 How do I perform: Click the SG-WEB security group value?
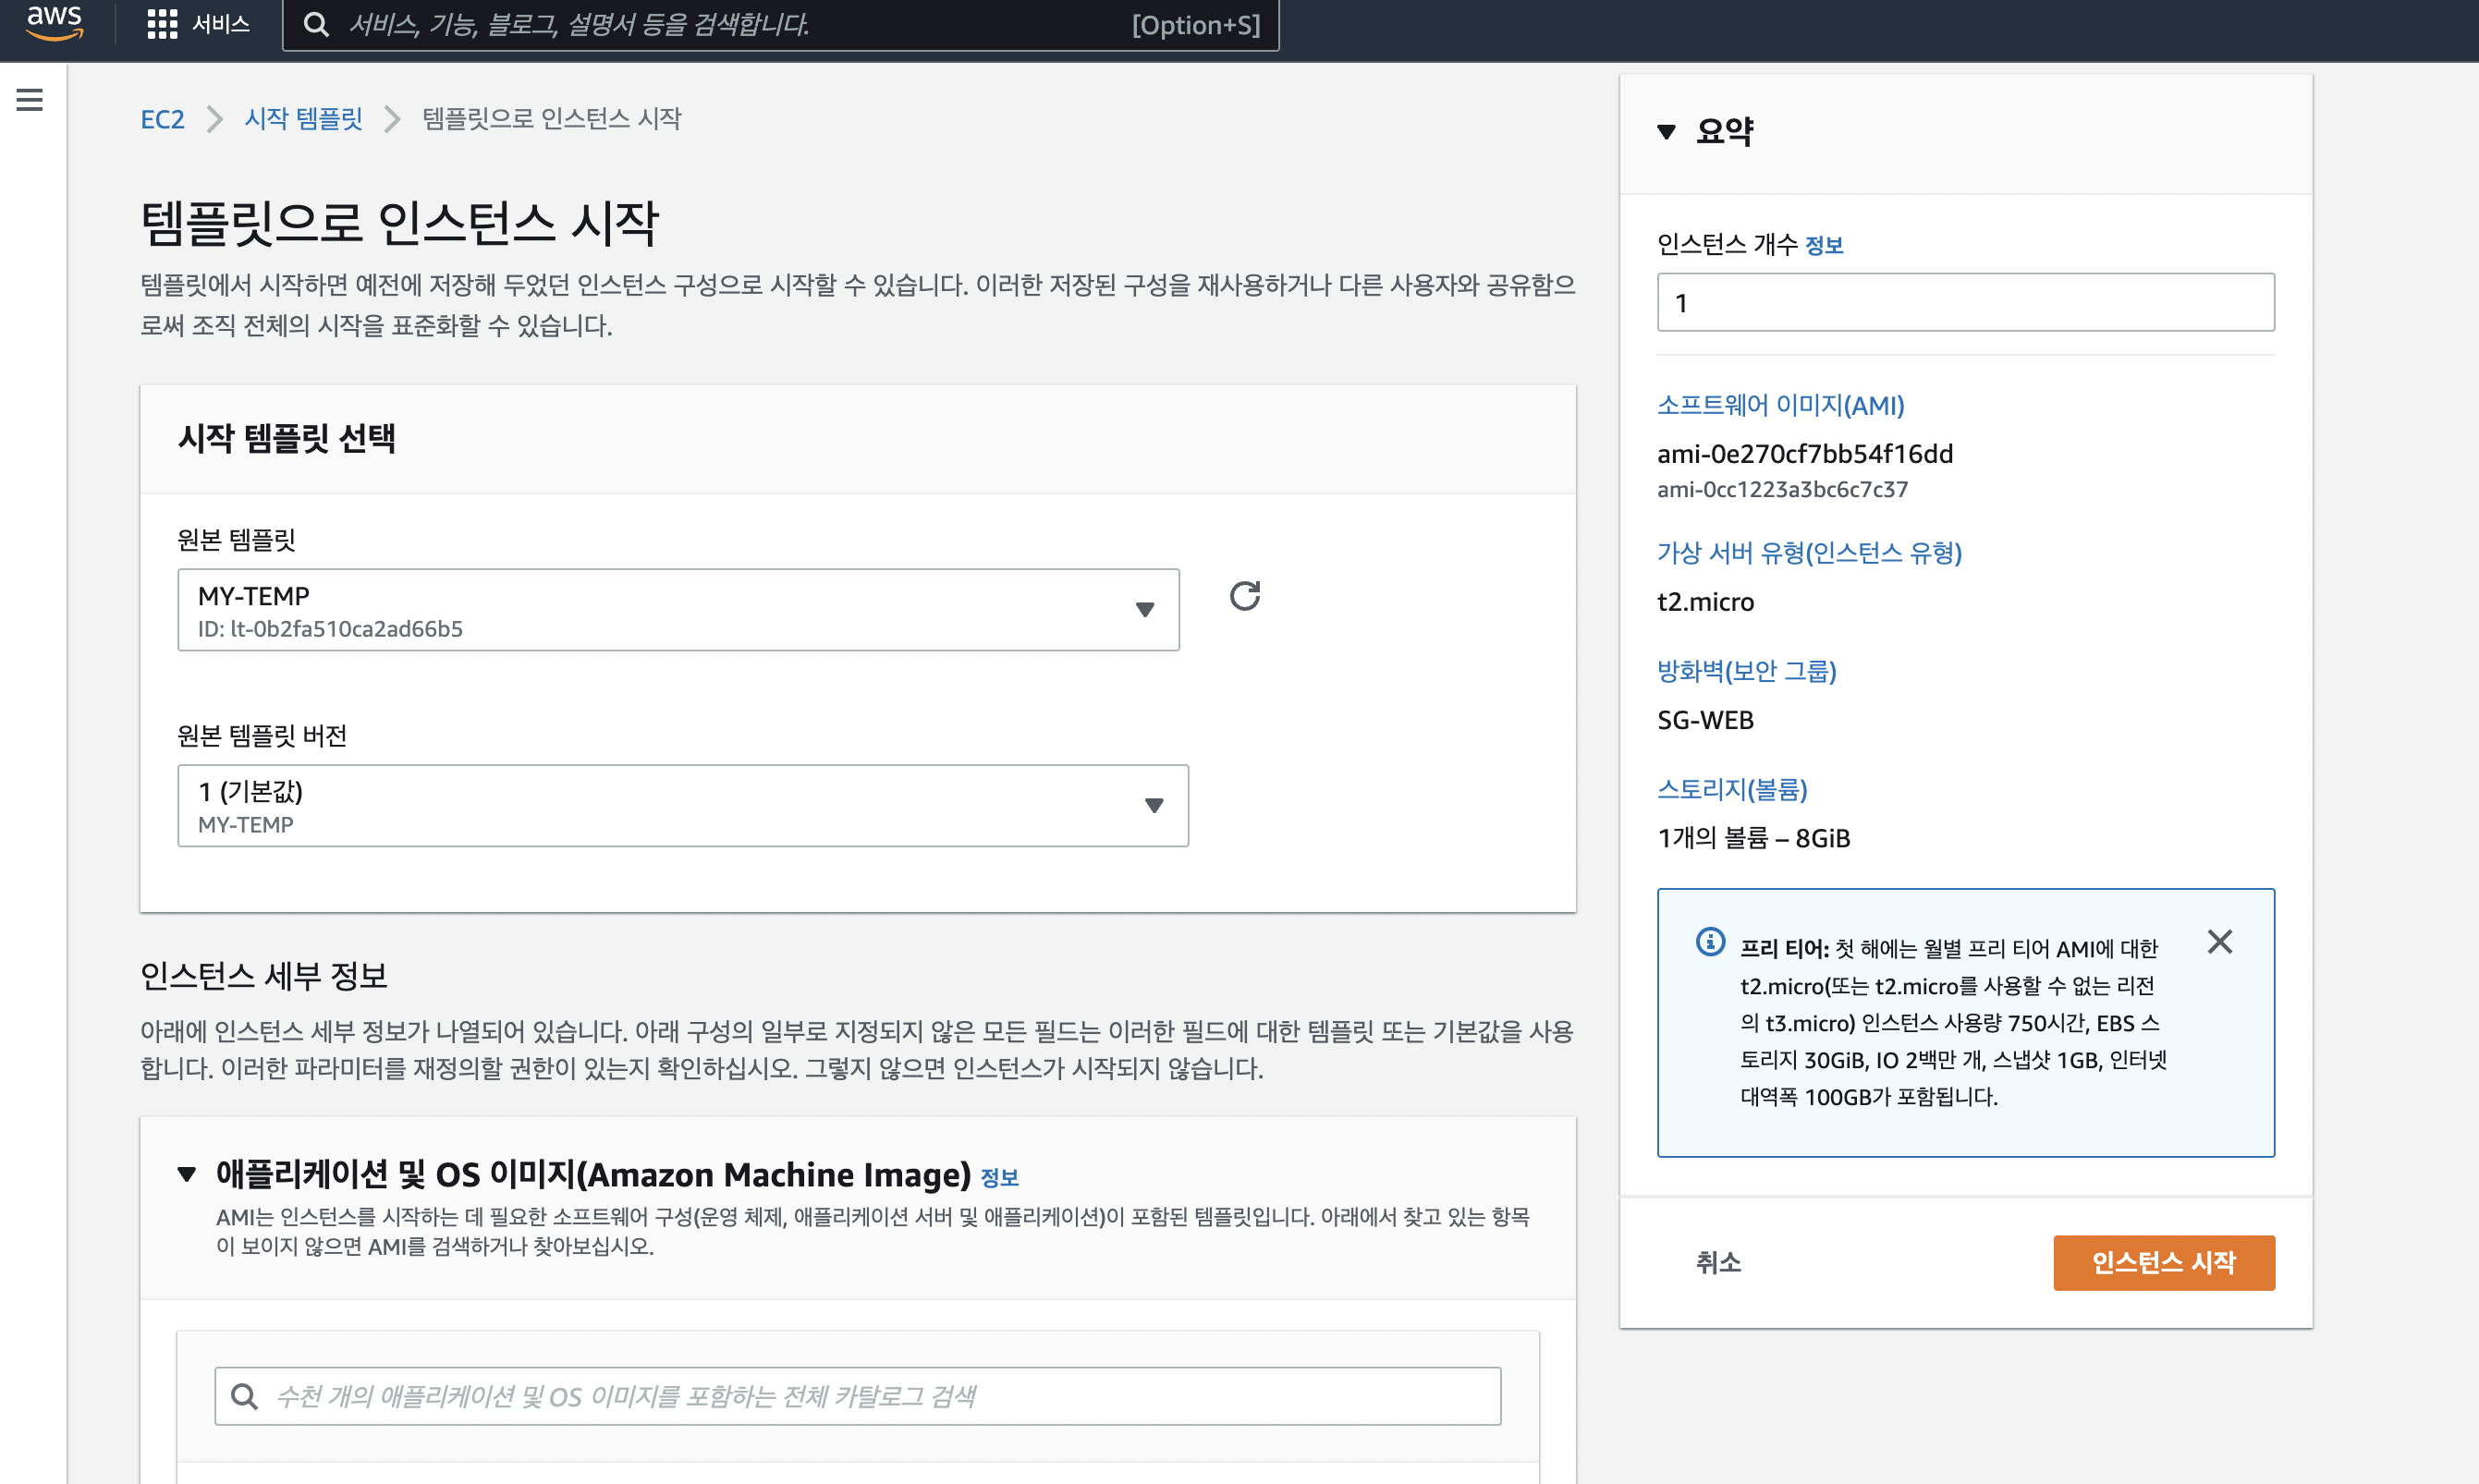pos(1705,720)
